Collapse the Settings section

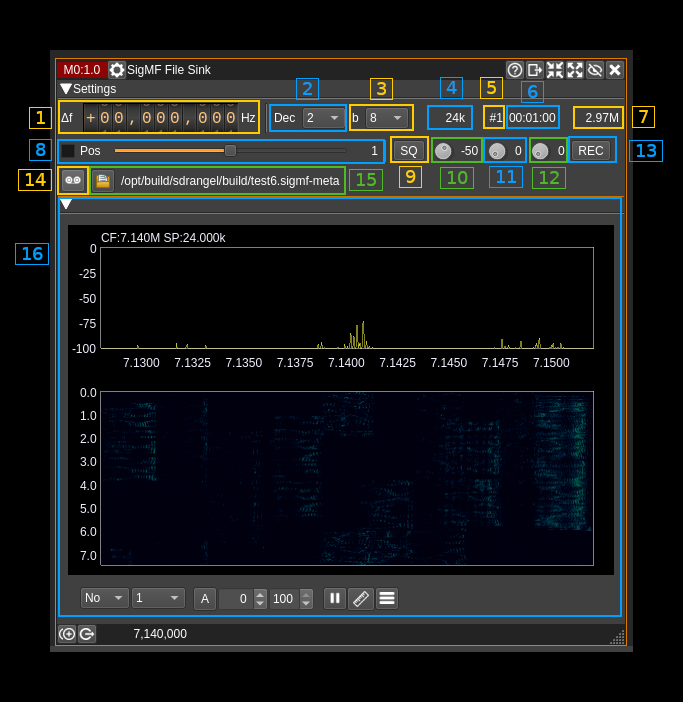[x=66, y=89]
